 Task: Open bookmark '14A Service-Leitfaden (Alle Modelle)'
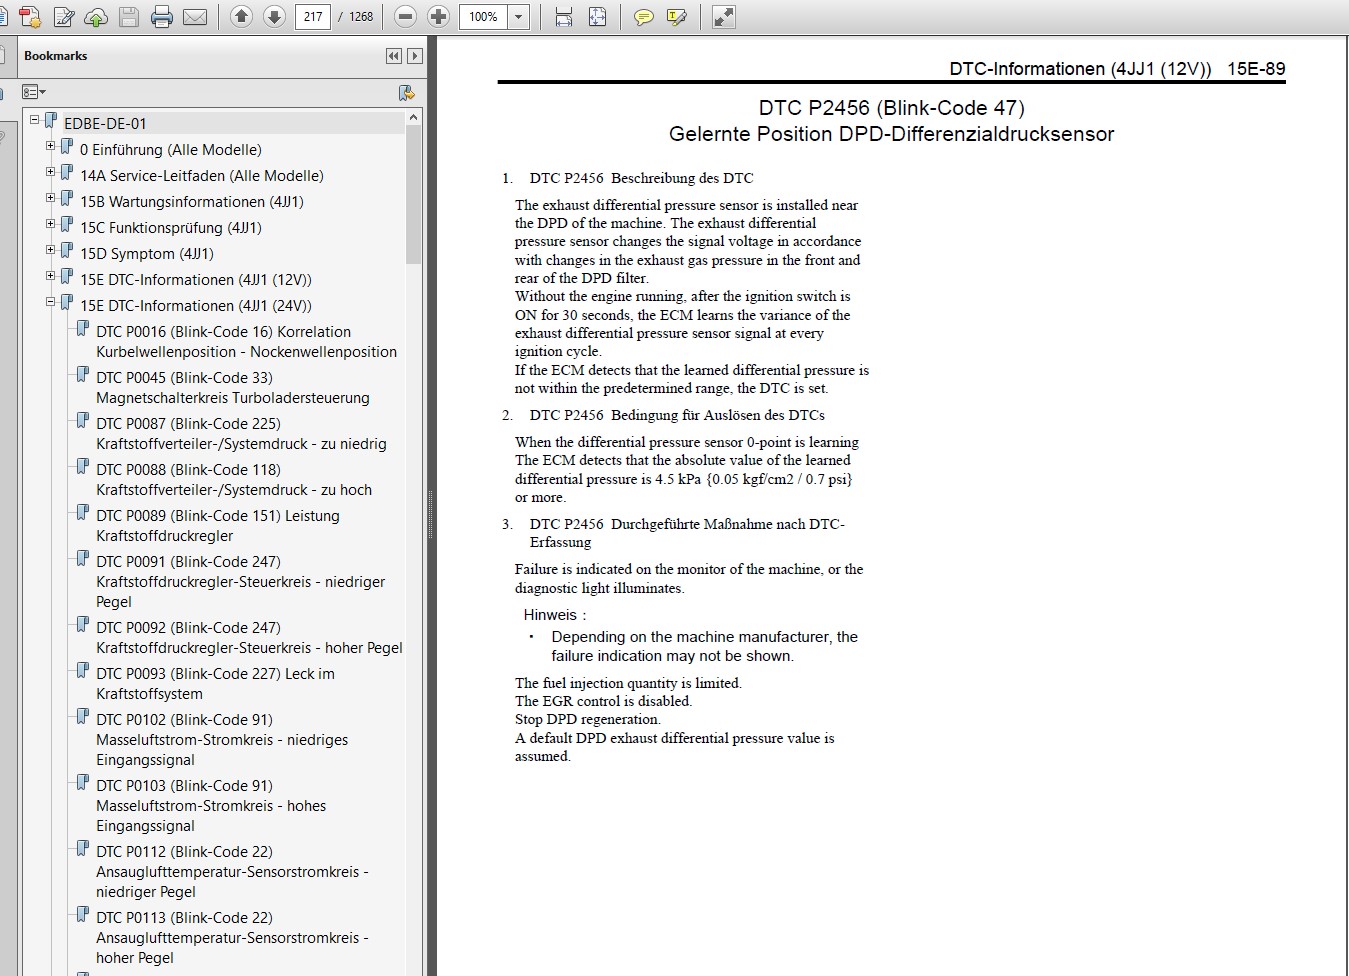[202, 176]
